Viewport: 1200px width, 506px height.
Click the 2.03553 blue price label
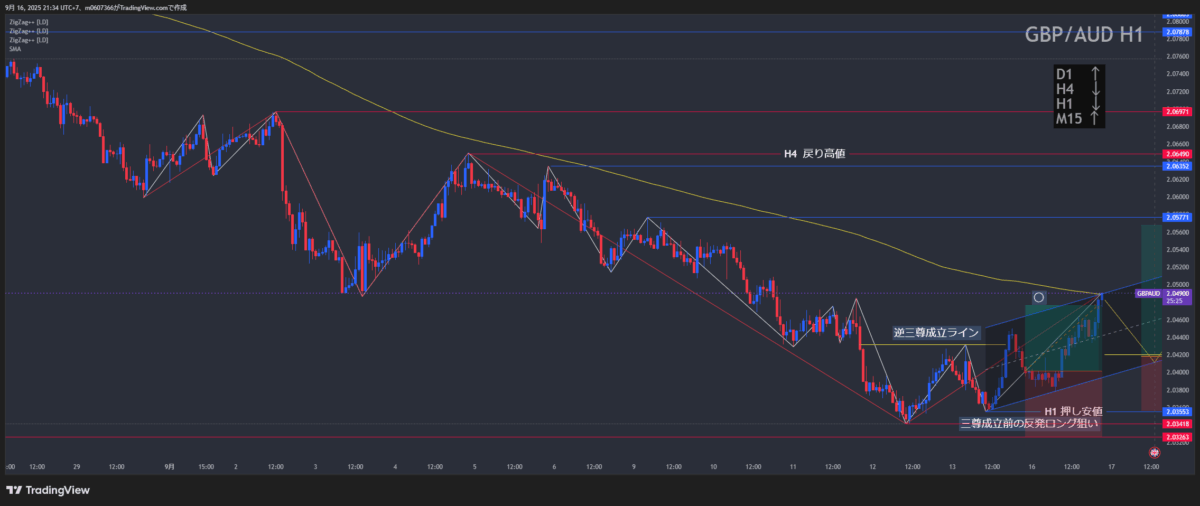(x=1177, y=411)
